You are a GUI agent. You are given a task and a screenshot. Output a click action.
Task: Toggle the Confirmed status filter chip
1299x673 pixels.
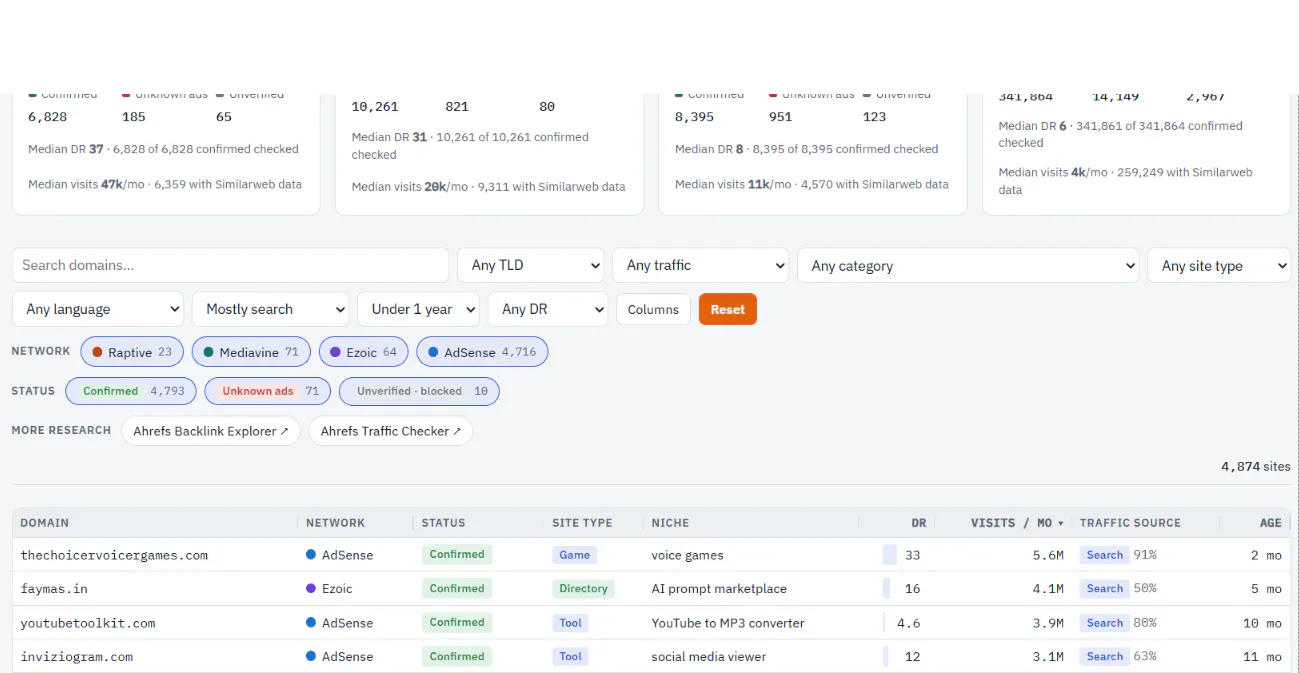coord(131,391)
